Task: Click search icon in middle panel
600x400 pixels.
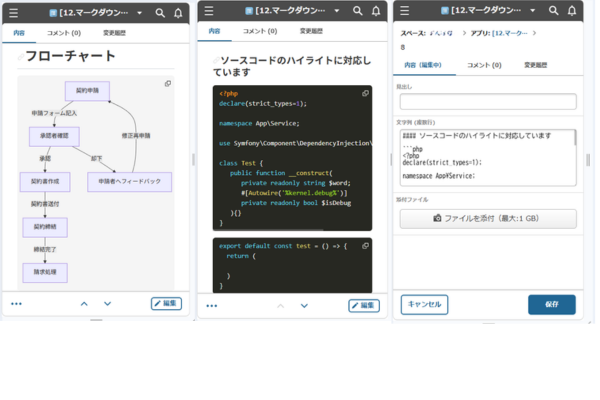Action: 357,11
